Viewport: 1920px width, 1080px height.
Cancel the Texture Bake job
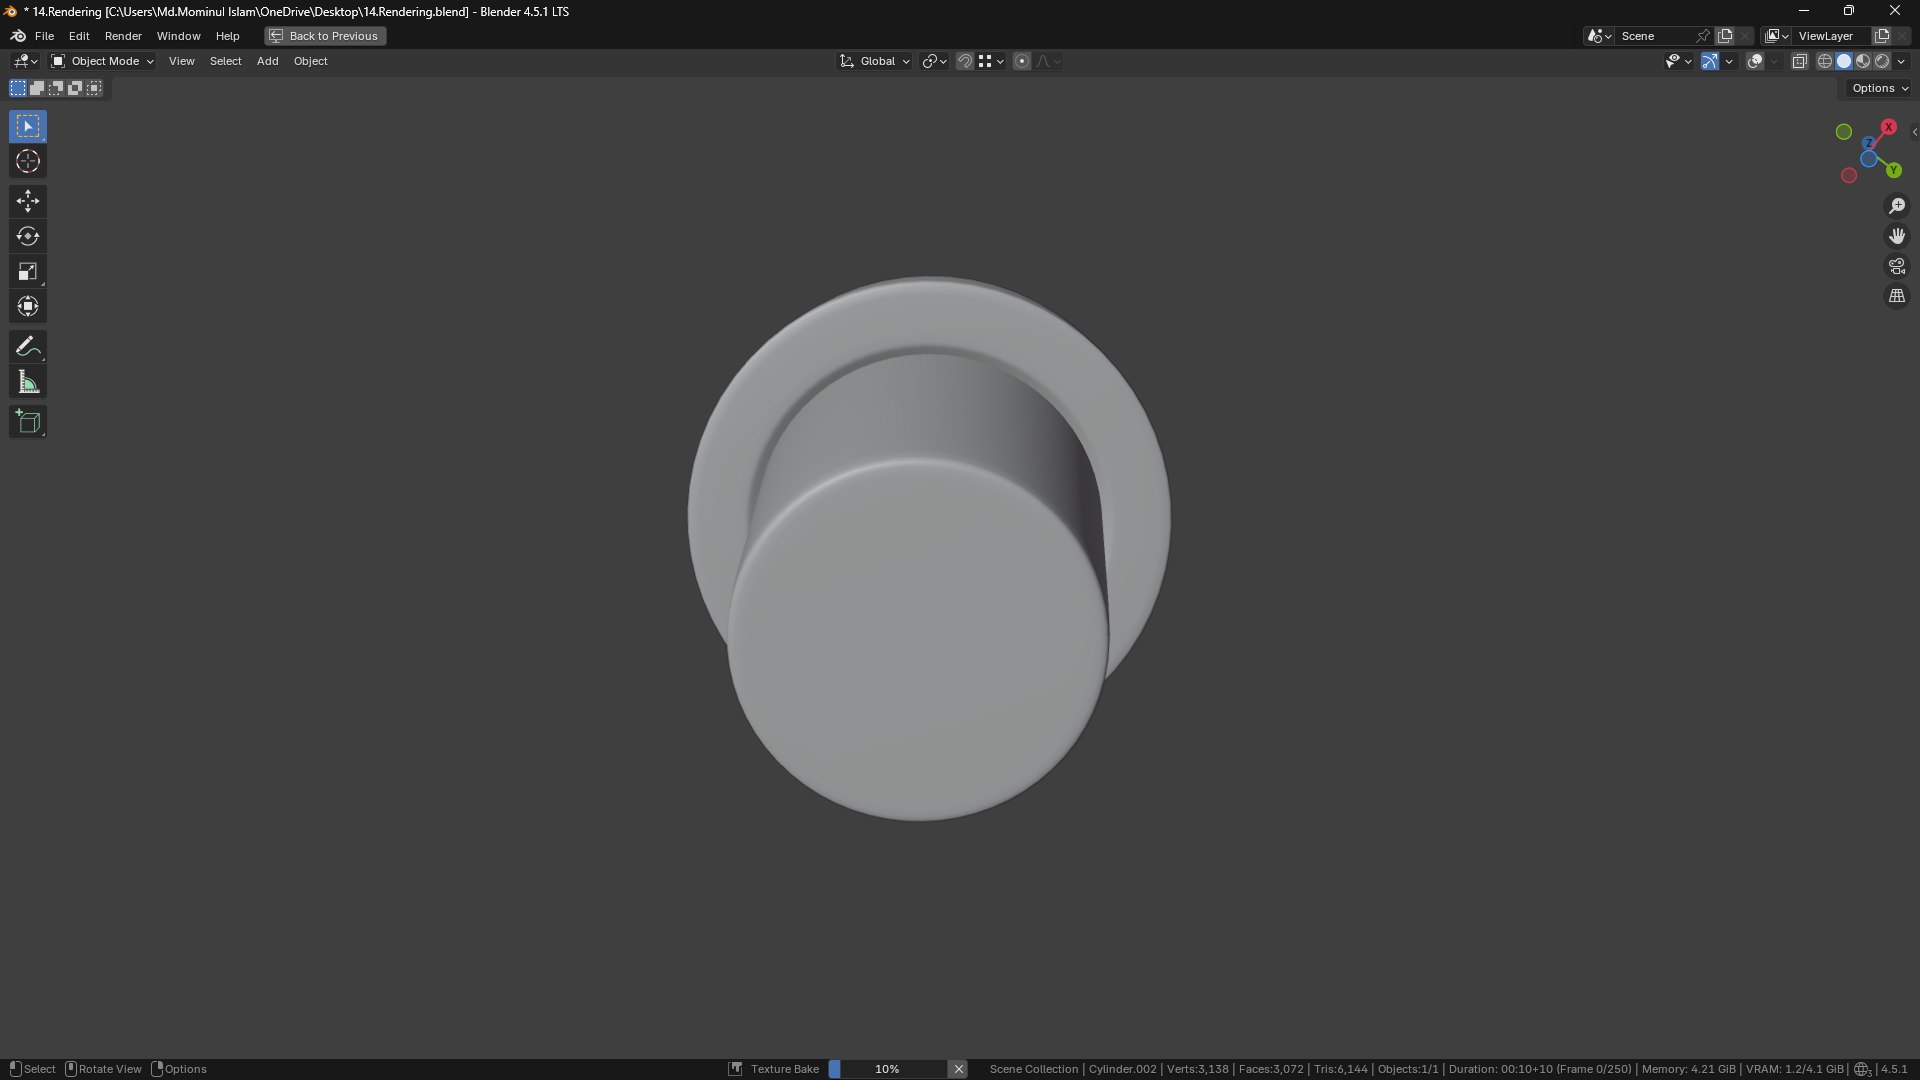(x=958, y=1069)
